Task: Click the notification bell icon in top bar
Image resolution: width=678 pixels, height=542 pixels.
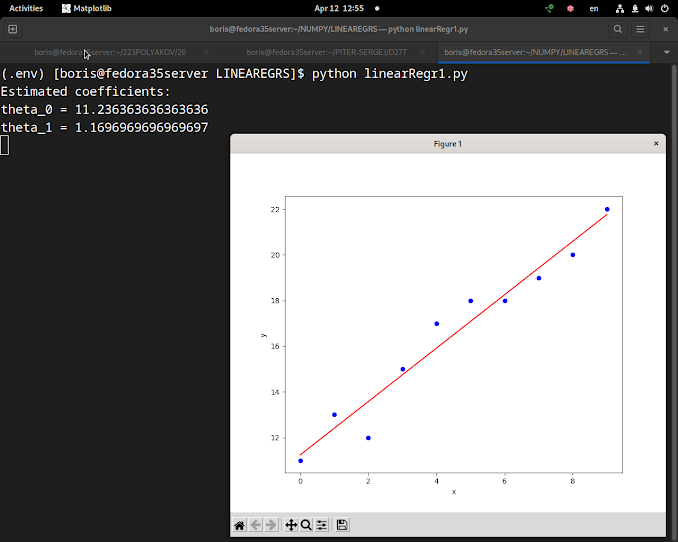Action: [x=635, y=8]
